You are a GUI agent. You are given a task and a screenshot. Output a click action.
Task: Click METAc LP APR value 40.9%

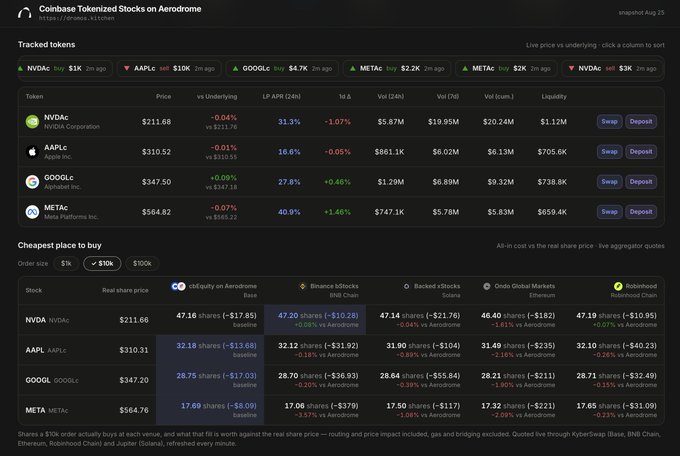pos(289,212)
